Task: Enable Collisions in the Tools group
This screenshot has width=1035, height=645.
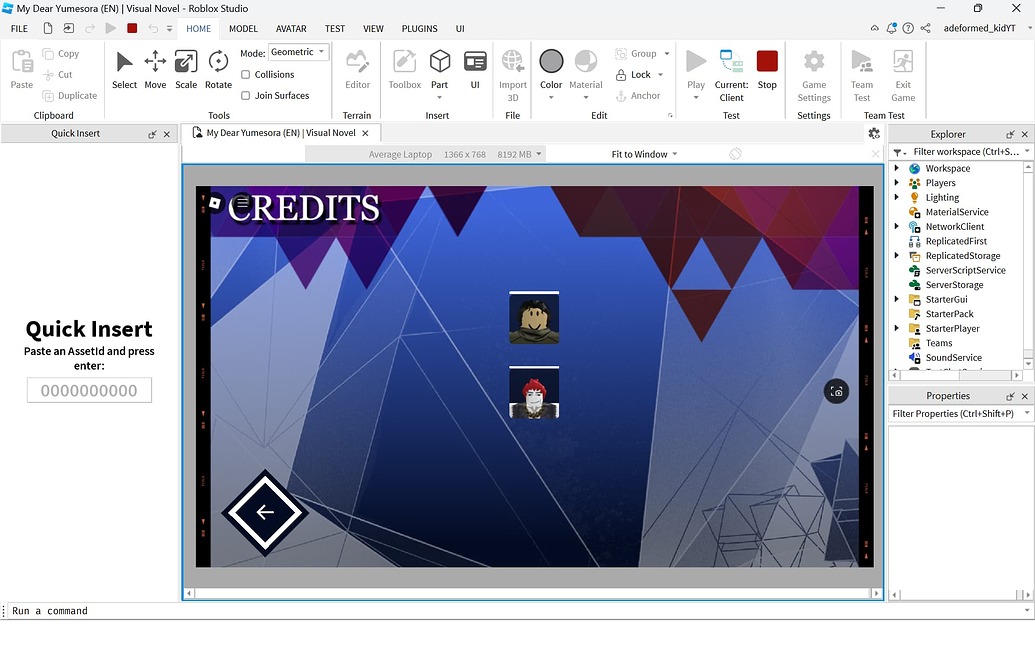Action: [x=246, y=74]
